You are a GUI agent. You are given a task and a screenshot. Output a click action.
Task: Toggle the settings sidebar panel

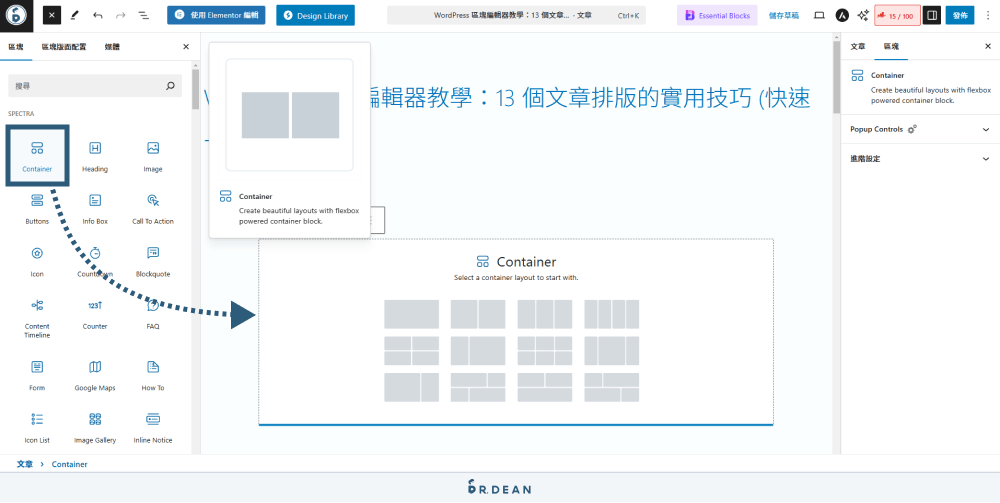click(932, 15)
